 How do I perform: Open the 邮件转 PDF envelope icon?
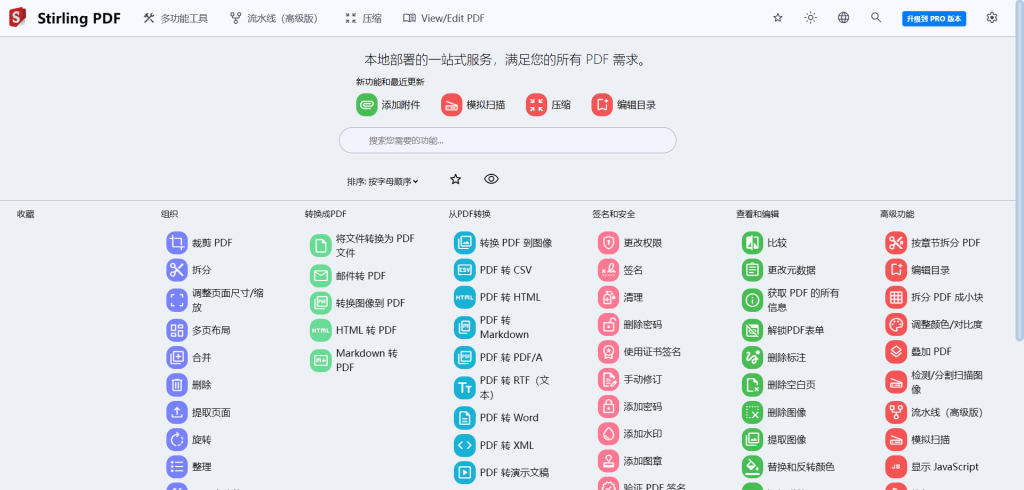coord(321,276)
